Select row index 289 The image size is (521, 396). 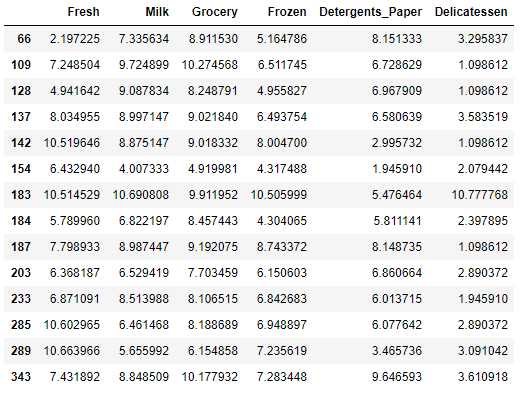tap(21, 351)
